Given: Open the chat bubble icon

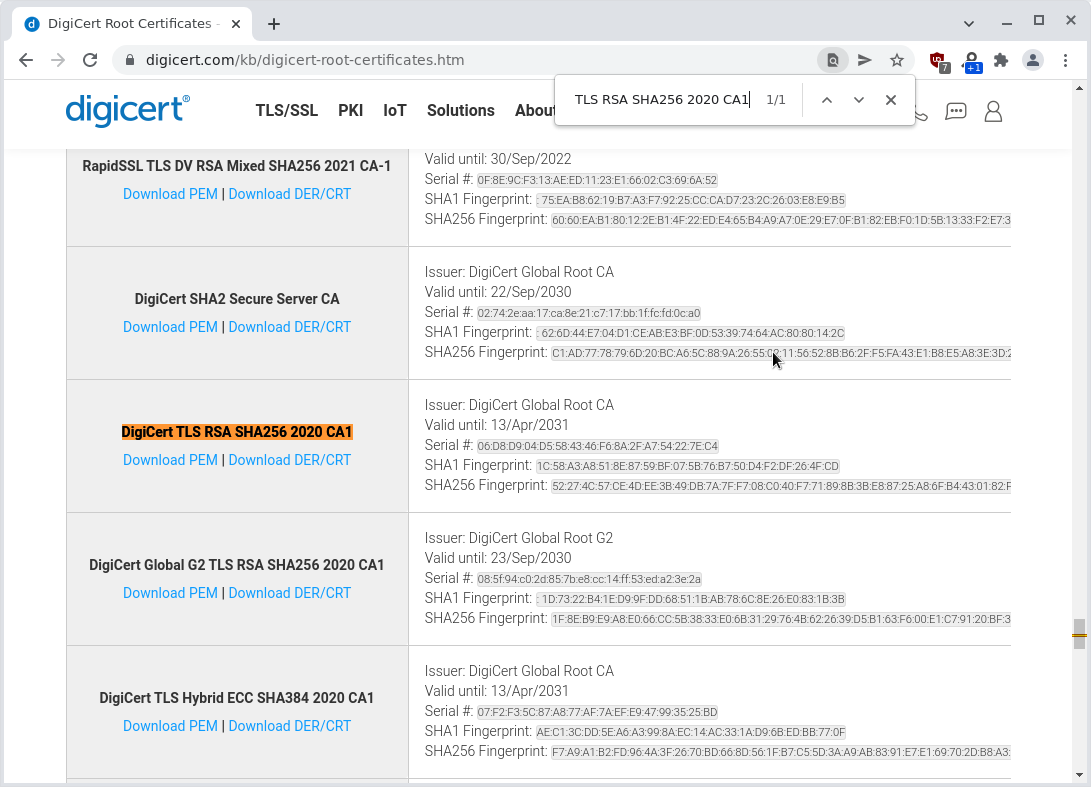Looking at the screenshot, I should [956, 111].
